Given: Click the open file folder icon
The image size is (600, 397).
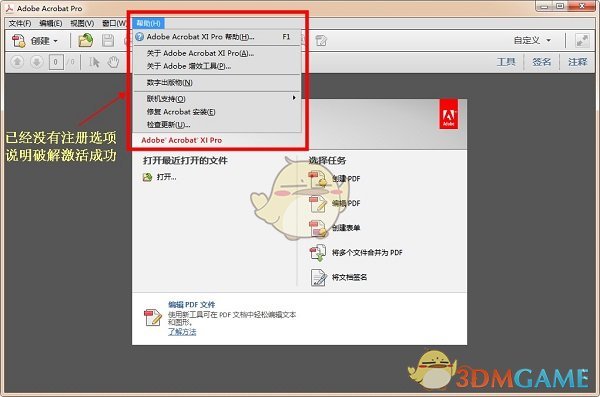Looking at the screenshot, I should (86, 40).
